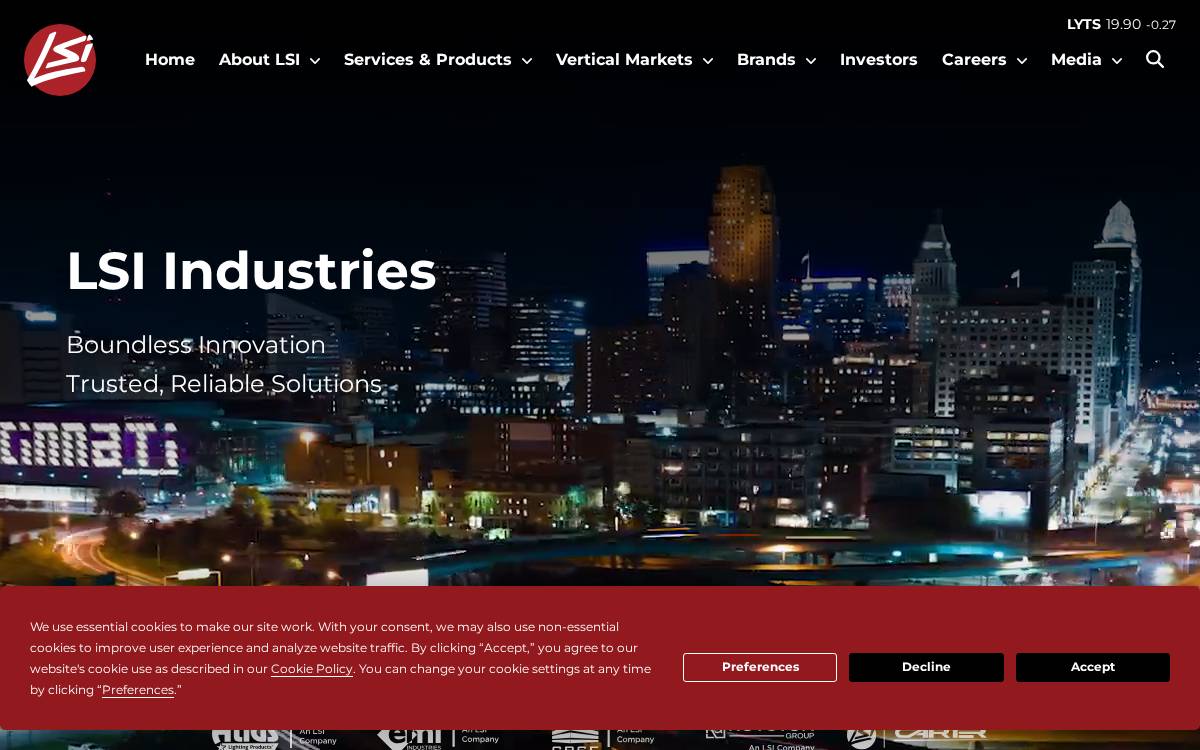Click the Decline cookies button
1200x750 pixels.
(x=926, y=667)
